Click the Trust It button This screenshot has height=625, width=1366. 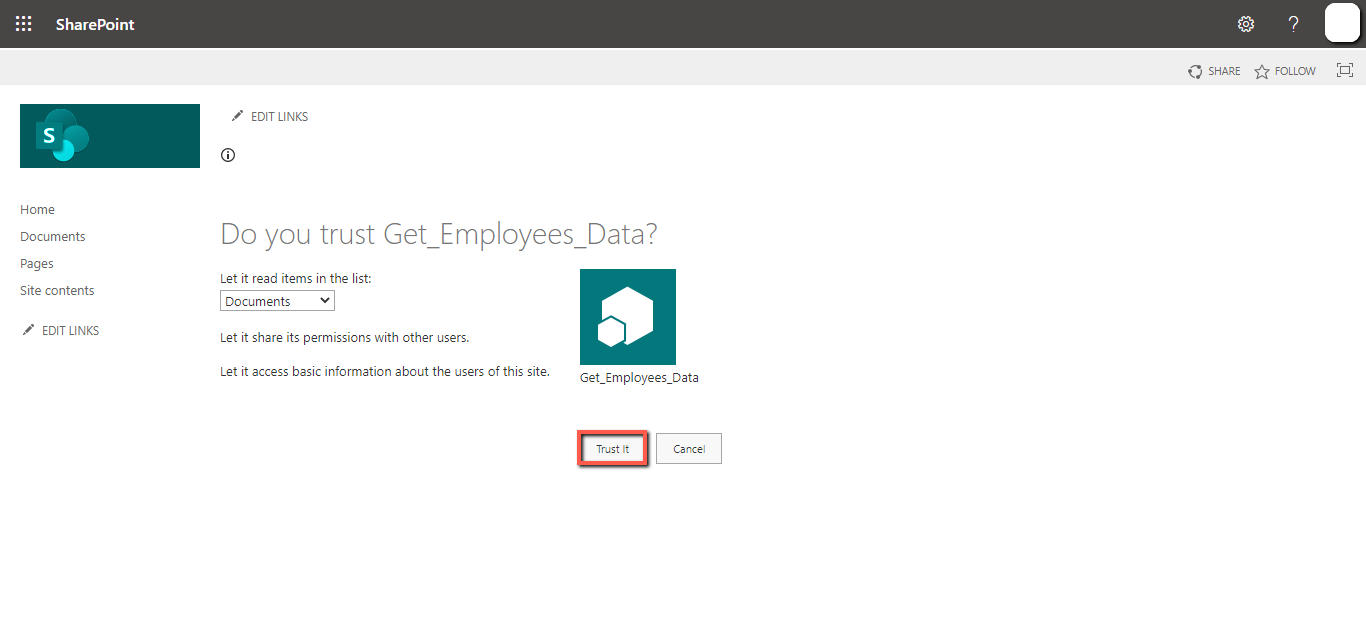pos(613,449)
